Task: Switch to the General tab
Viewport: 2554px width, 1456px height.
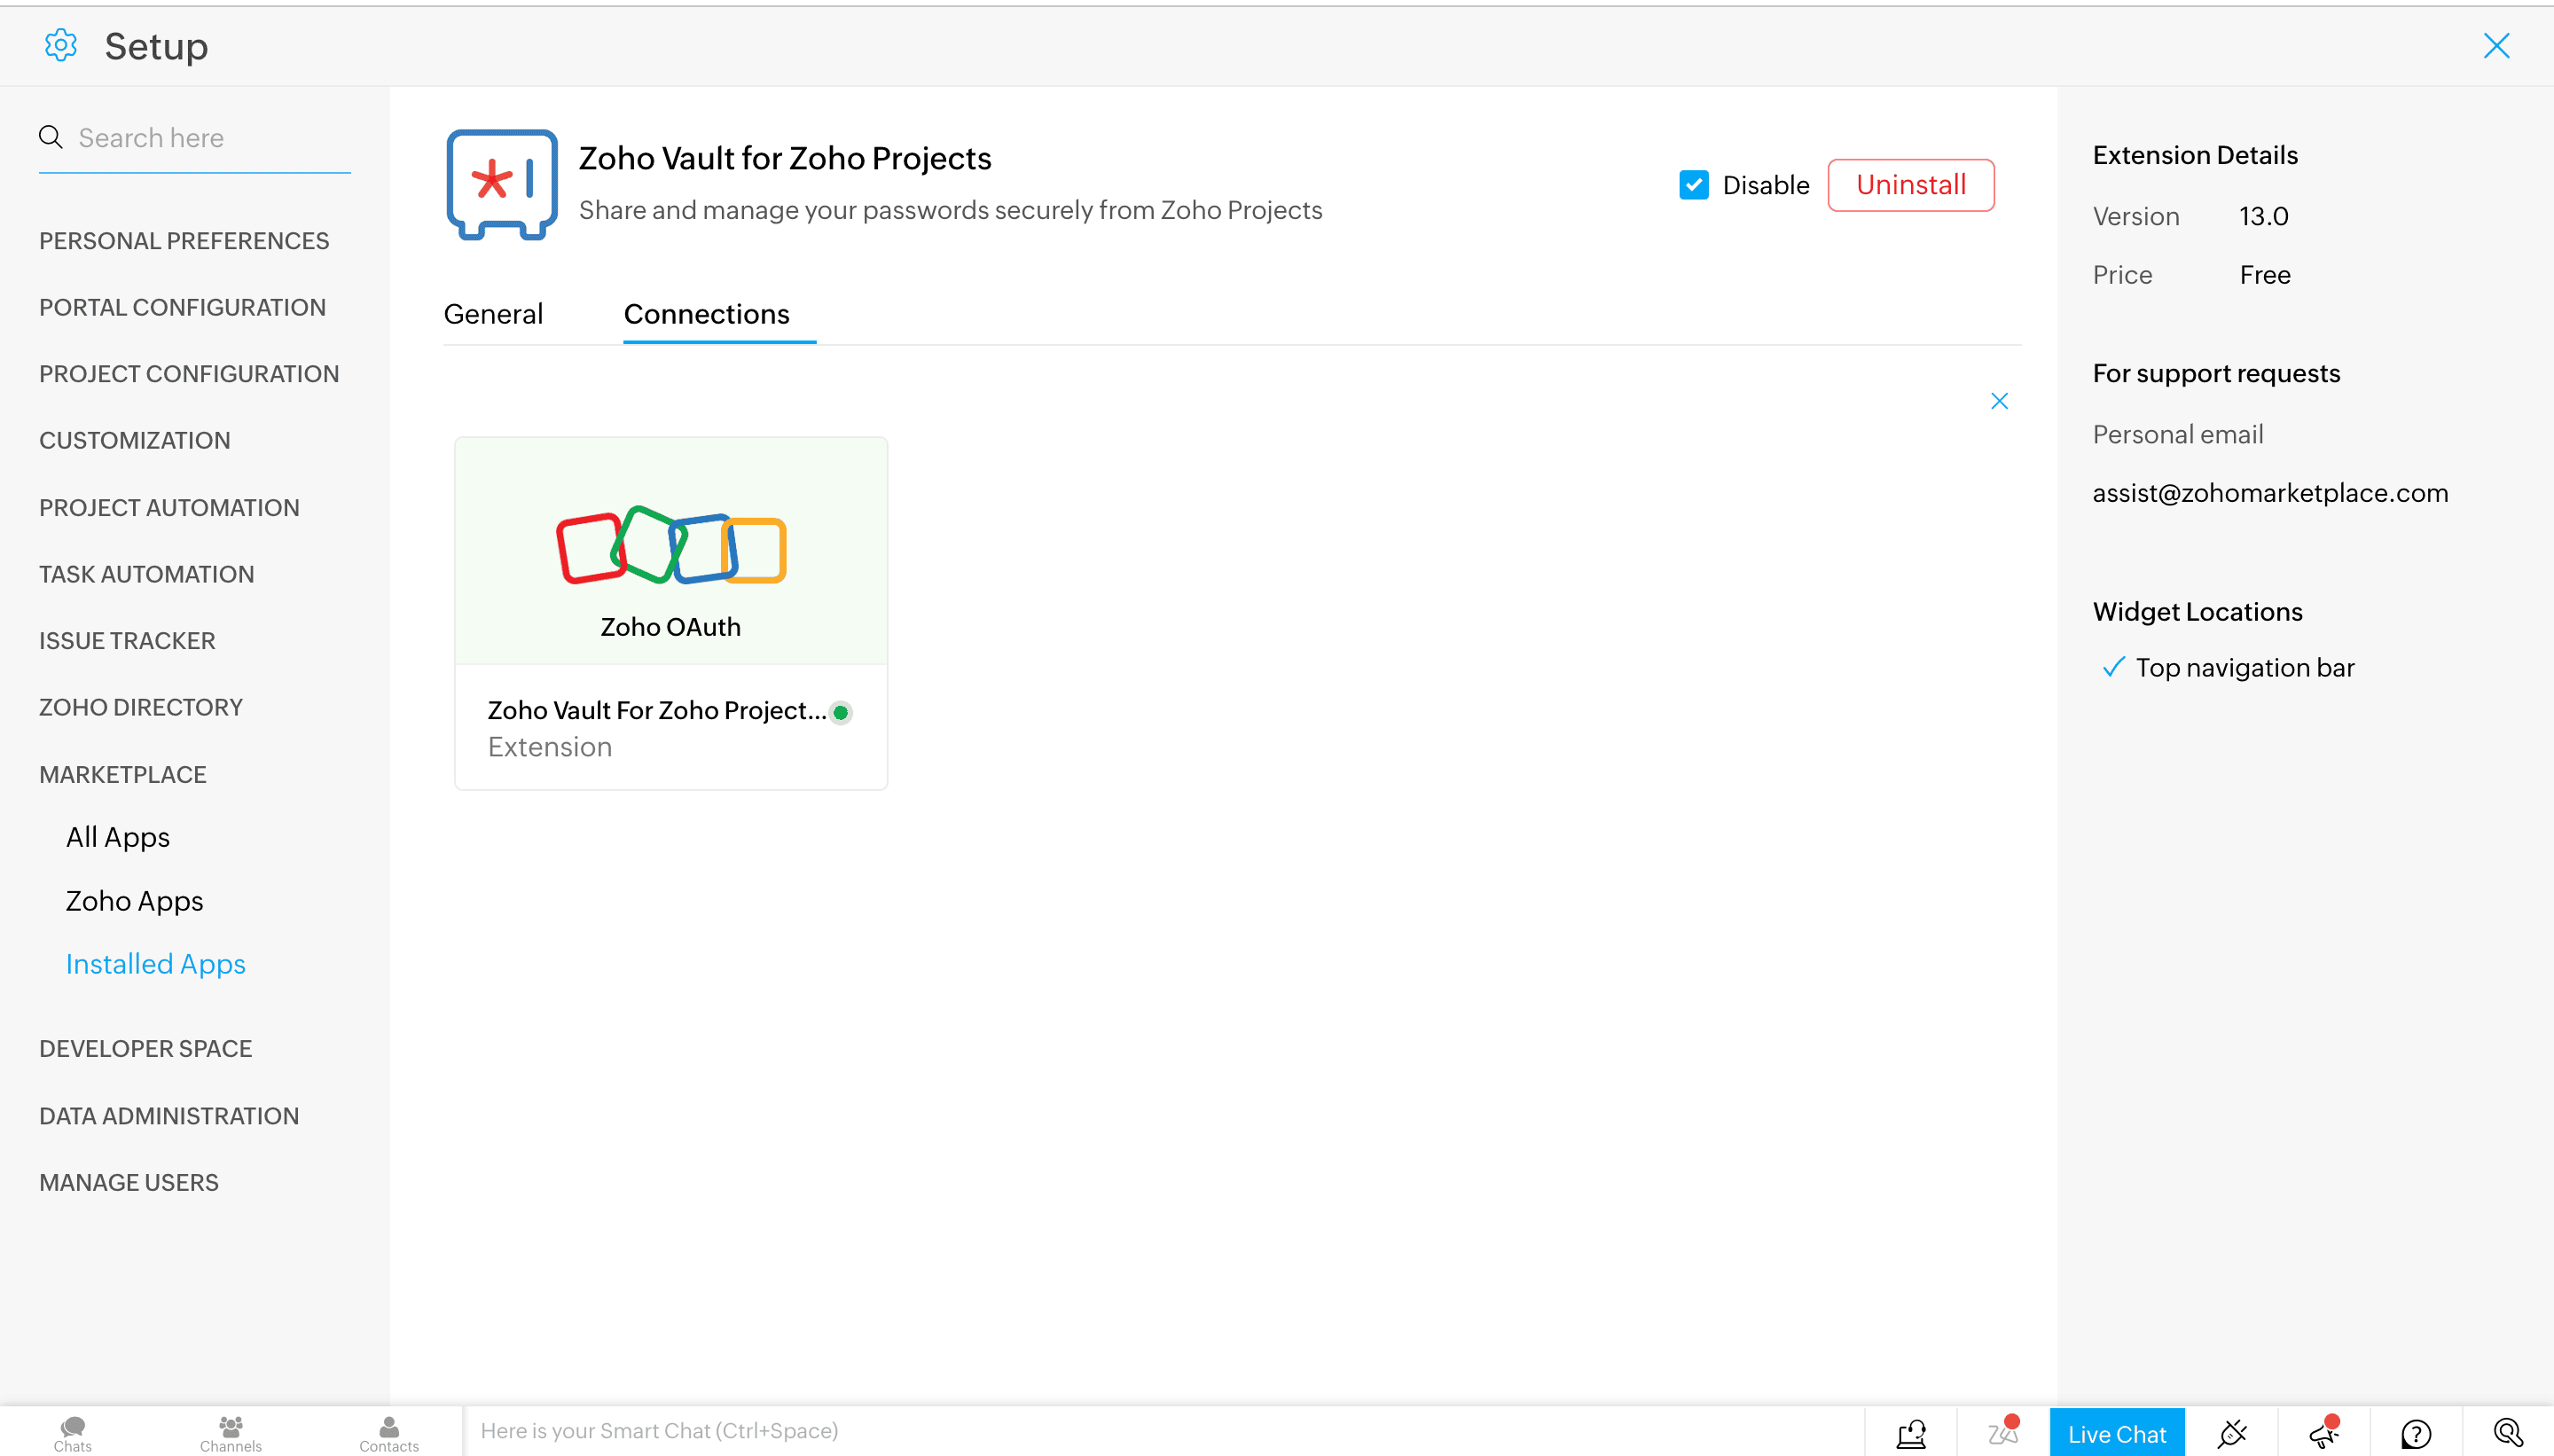Action: pos(493,314)
